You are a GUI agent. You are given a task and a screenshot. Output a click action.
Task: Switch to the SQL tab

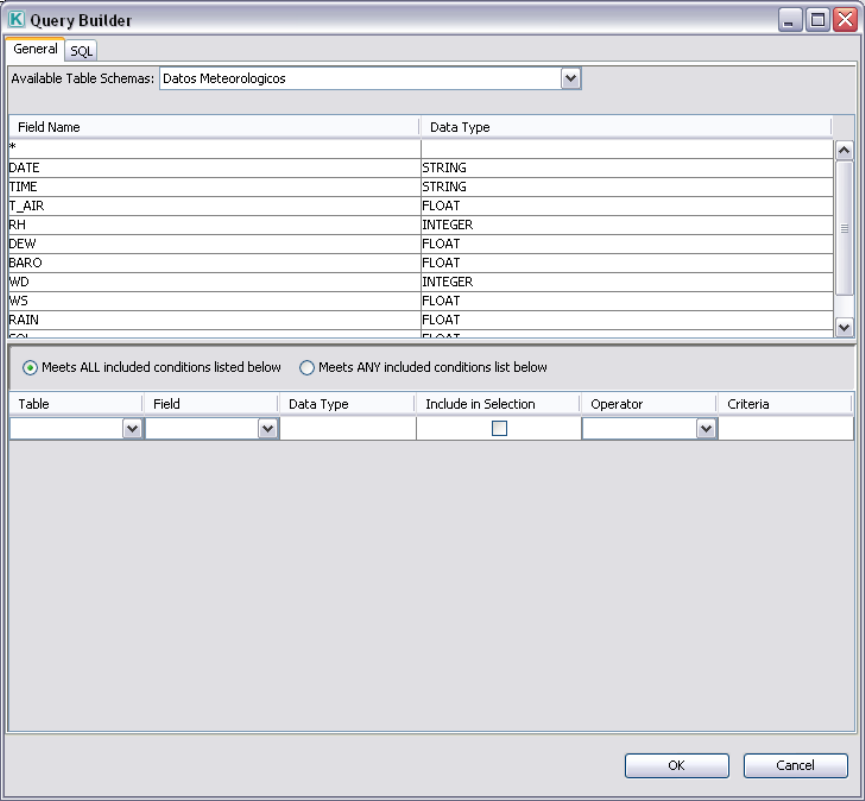(81, 51)
